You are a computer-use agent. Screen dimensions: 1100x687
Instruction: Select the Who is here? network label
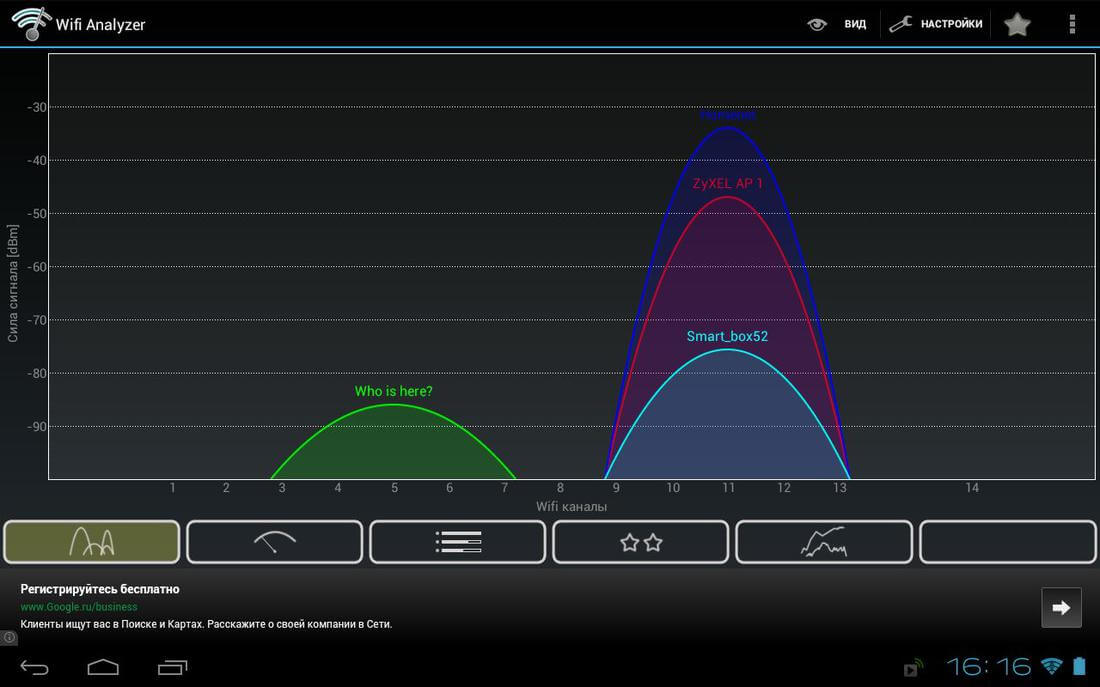click(x=394, y=392)
